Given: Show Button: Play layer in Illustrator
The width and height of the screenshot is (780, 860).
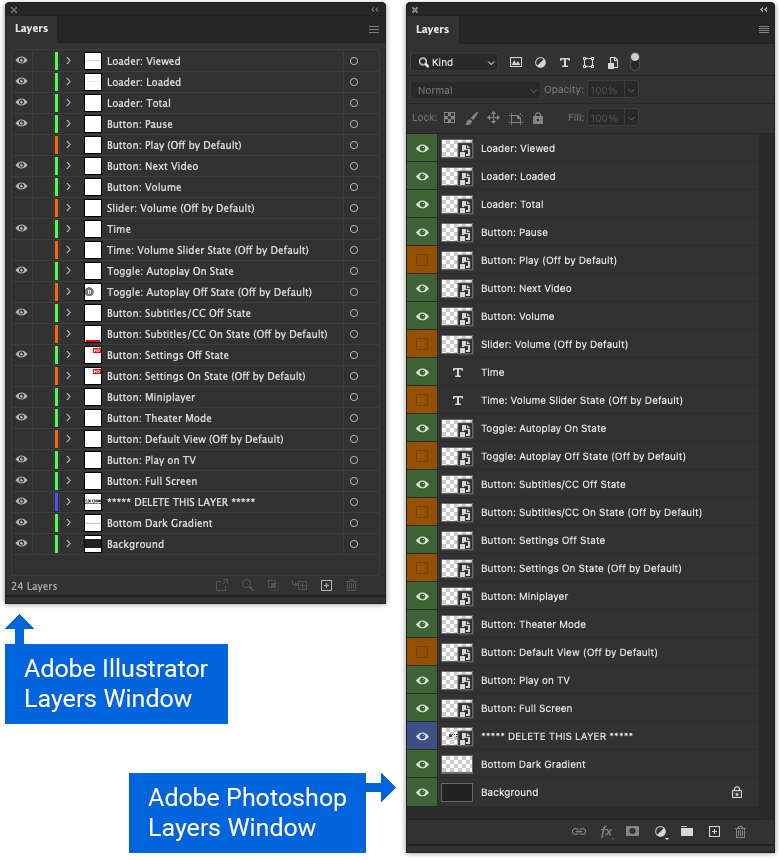Looking at the screenshot, I should [x=21, y=145].
